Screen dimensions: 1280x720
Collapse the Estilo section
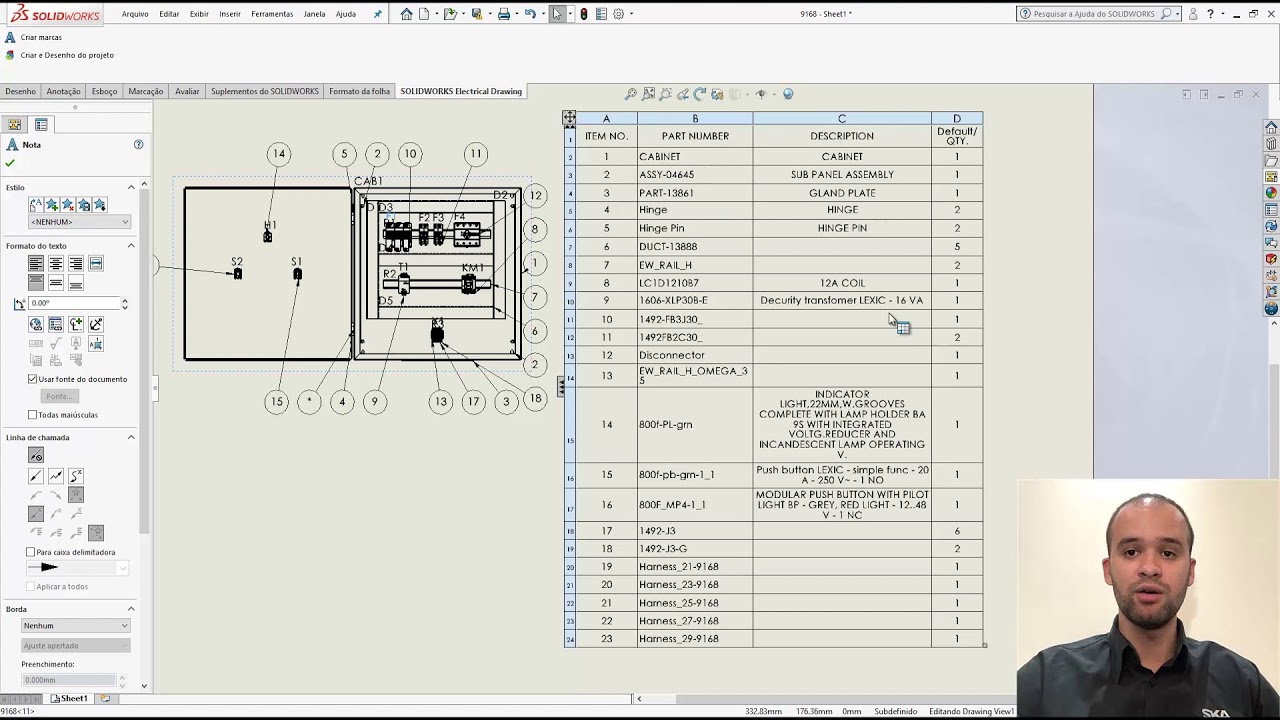tap(131, 188)
